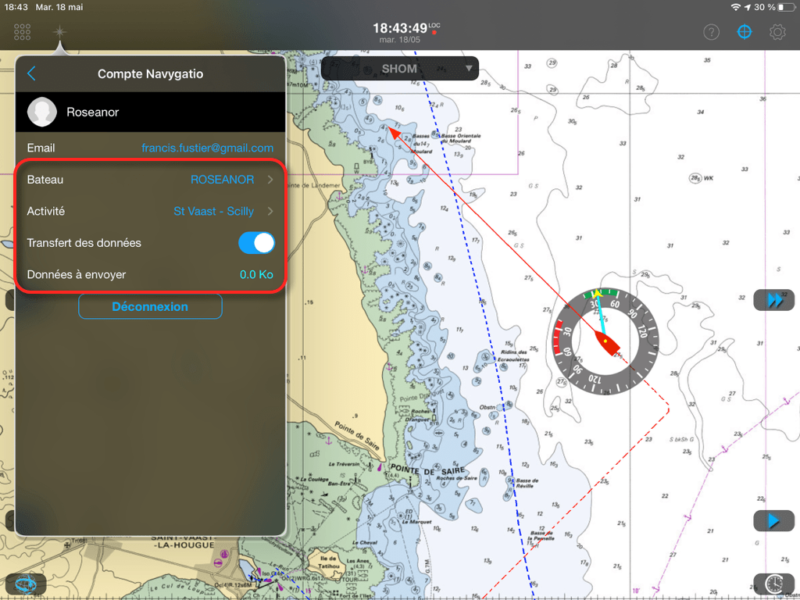
Task: Tap the boat compass rose on the chart
Action: (604, 342)
